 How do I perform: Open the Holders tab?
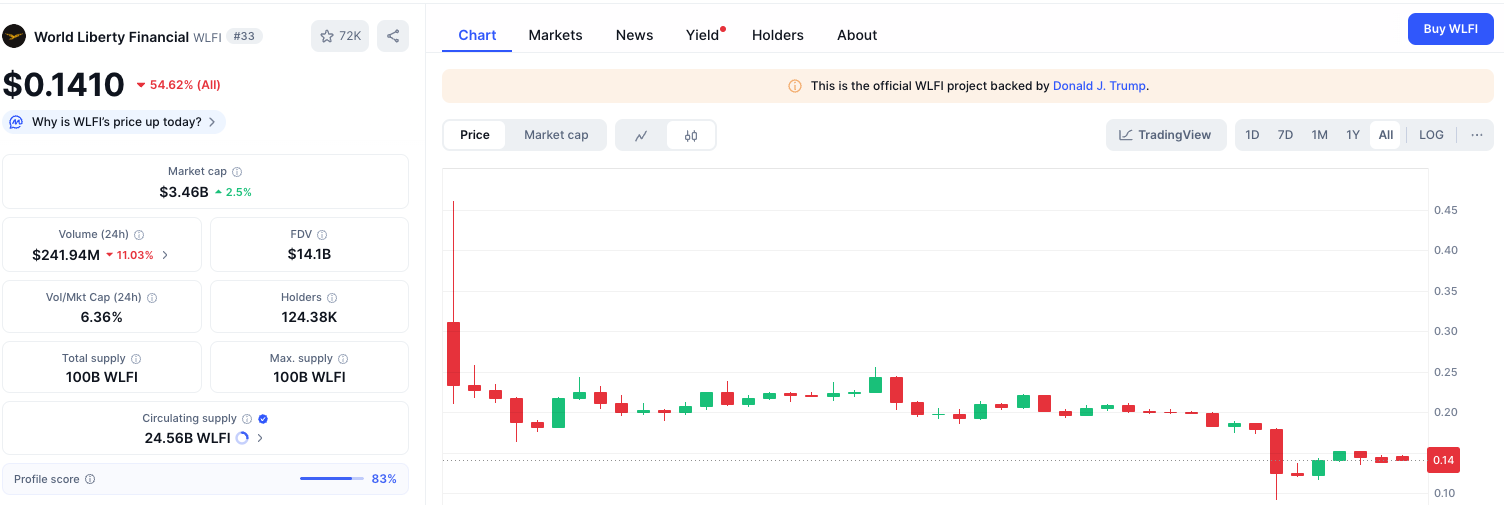[778, 35]
